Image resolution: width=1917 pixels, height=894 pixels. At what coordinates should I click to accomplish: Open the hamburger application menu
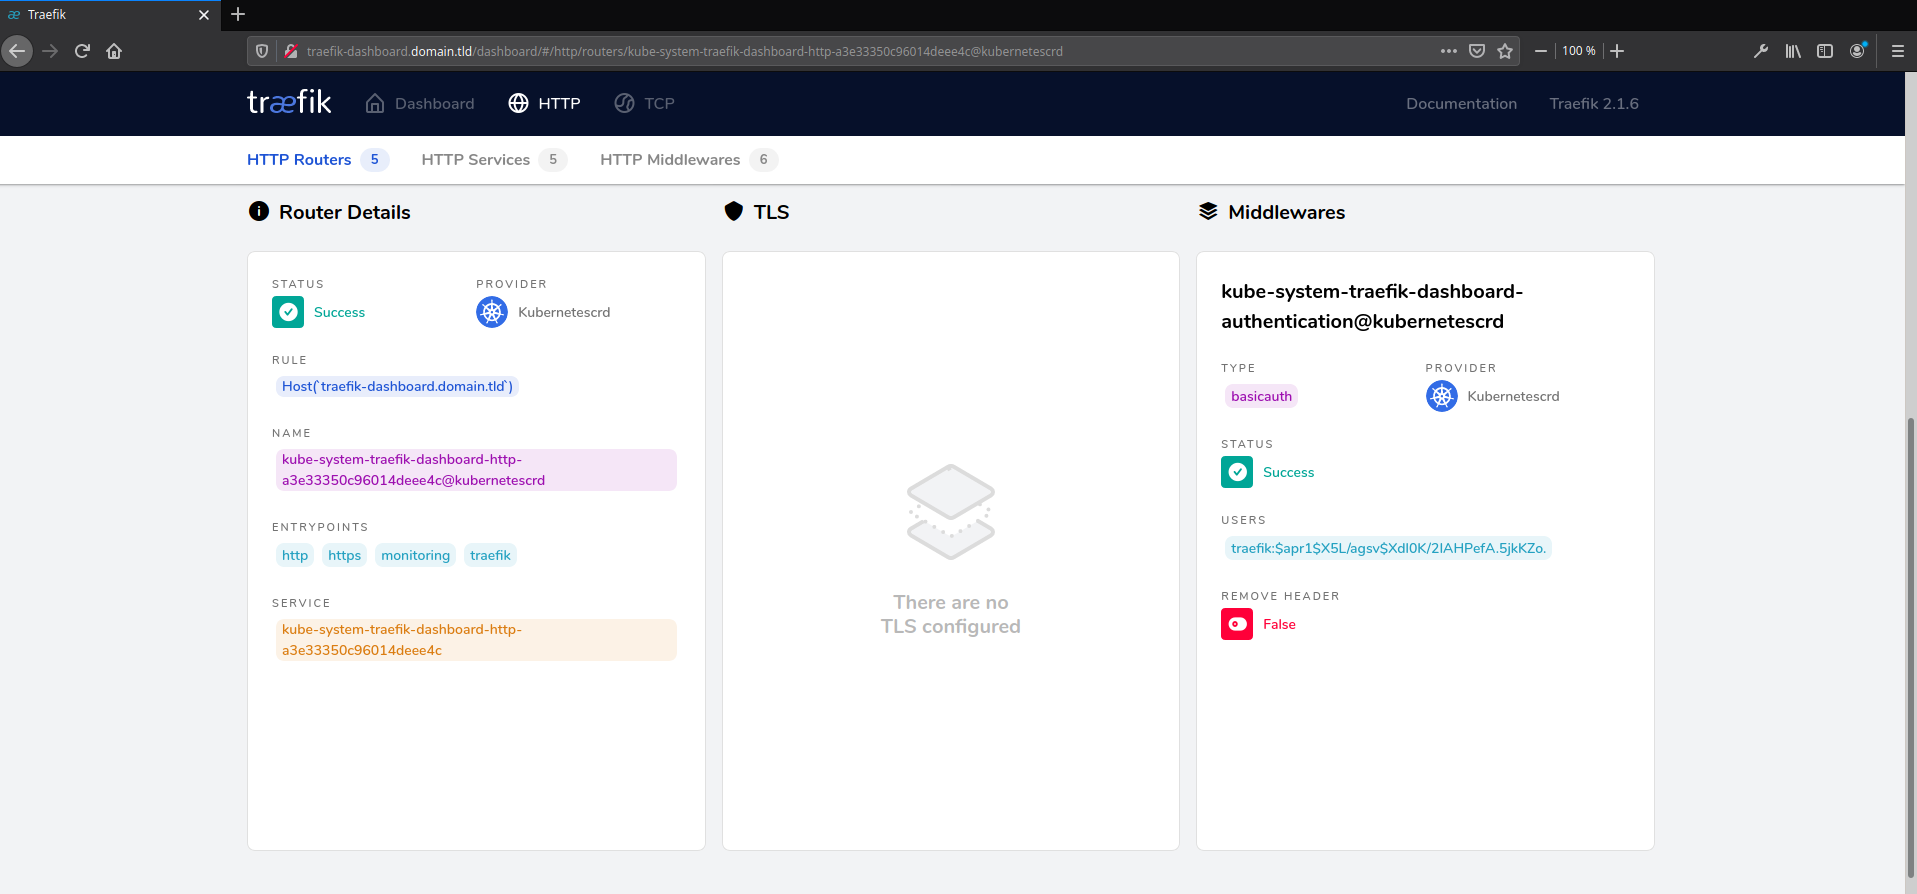coord(1897,51)
